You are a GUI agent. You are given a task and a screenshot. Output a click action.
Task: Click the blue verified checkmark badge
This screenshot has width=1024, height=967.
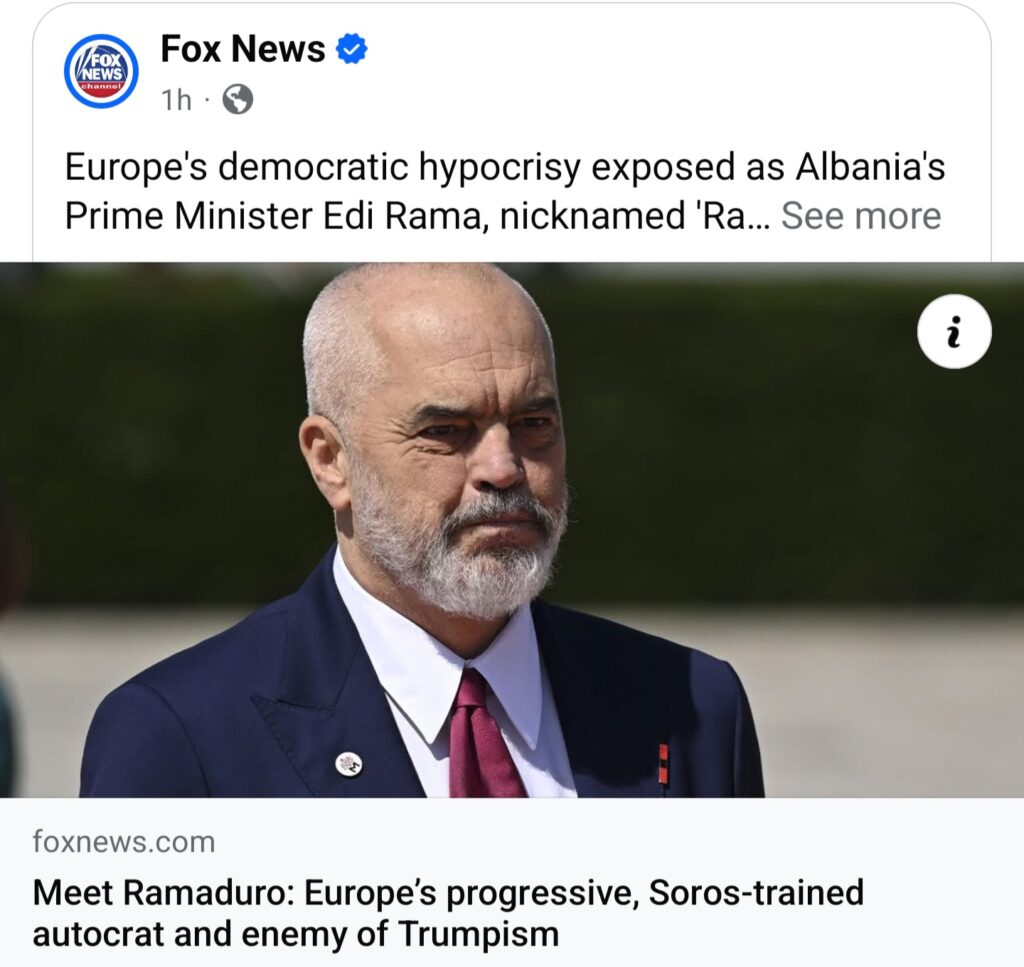[351, 49]
